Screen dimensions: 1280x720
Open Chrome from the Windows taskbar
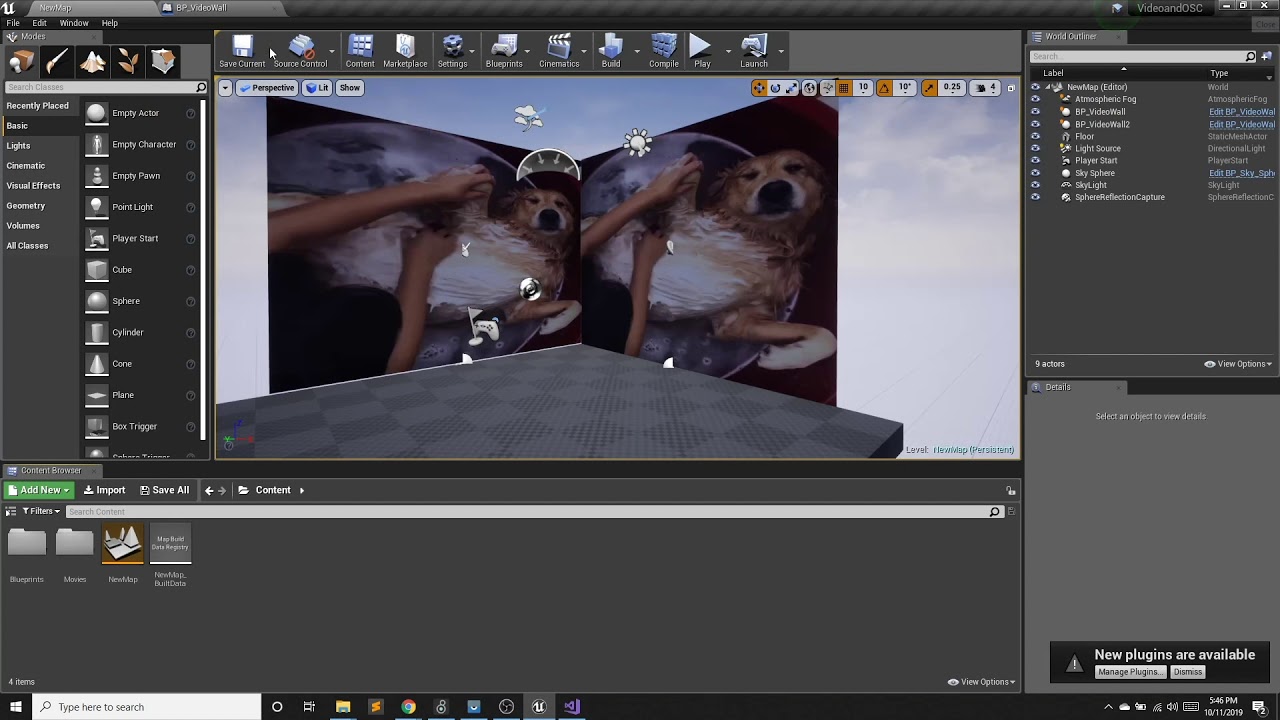click(x=408, y=707)
